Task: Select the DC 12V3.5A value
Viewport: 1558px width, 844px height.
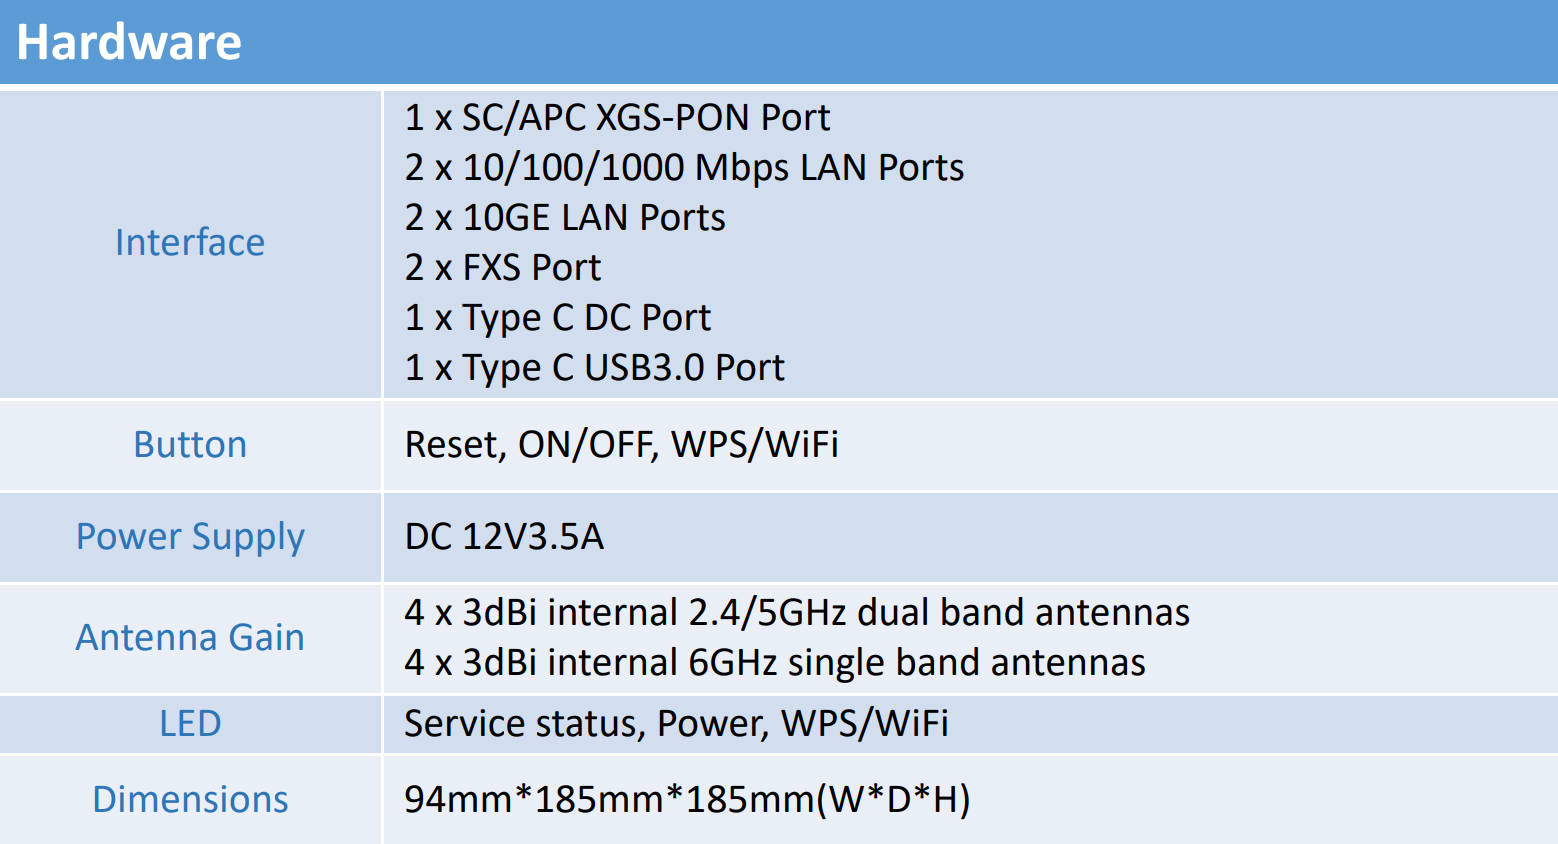Action: point(504,537)
